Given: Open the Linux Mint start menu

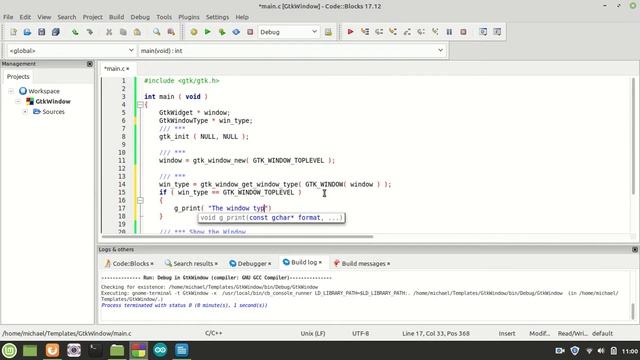Looking at the screenshot, I should coord(9,350).
